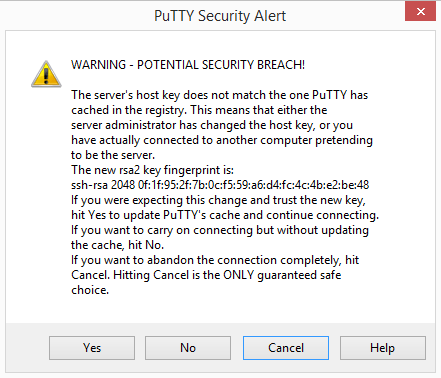Click the 'the cache, hit No.' text
This screenshot has width=441, height=378.
click(x=117, y=245)
